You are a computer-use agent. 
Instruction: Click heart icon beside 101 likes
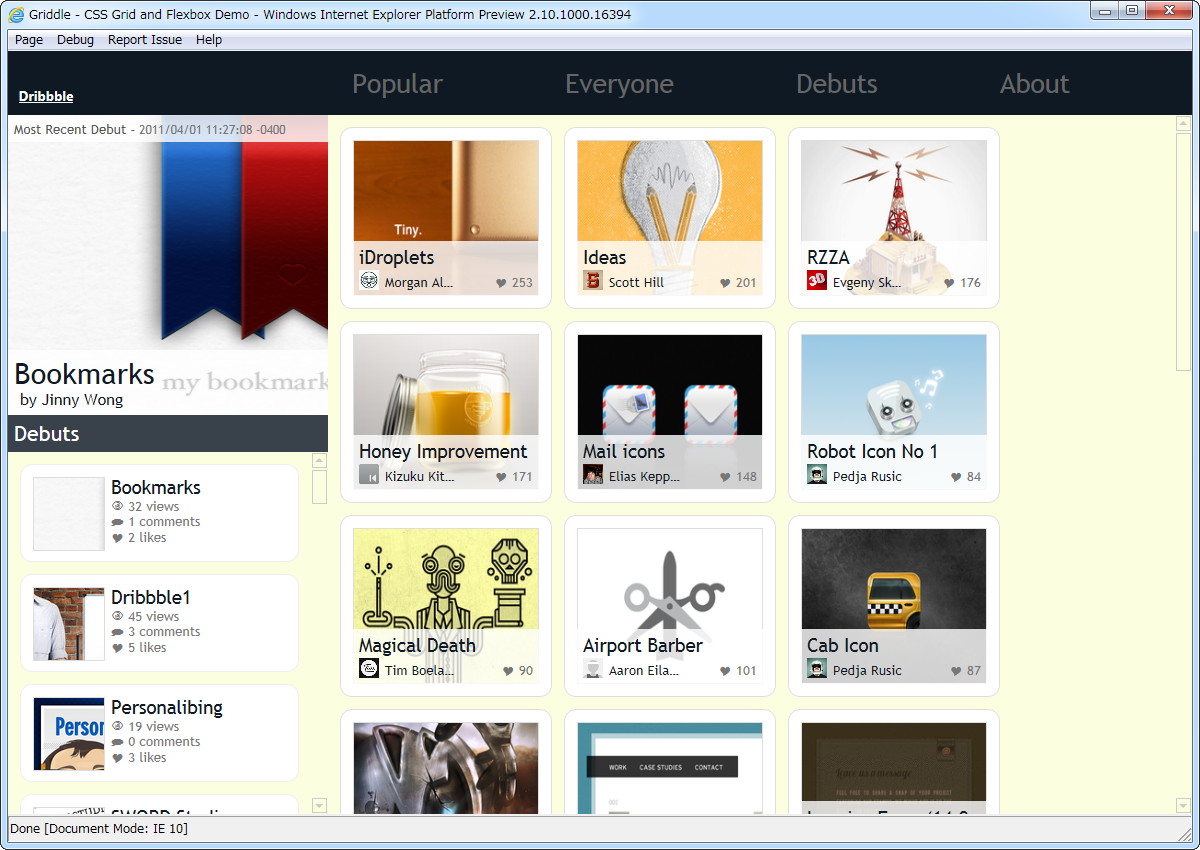[x=725, y=671]
